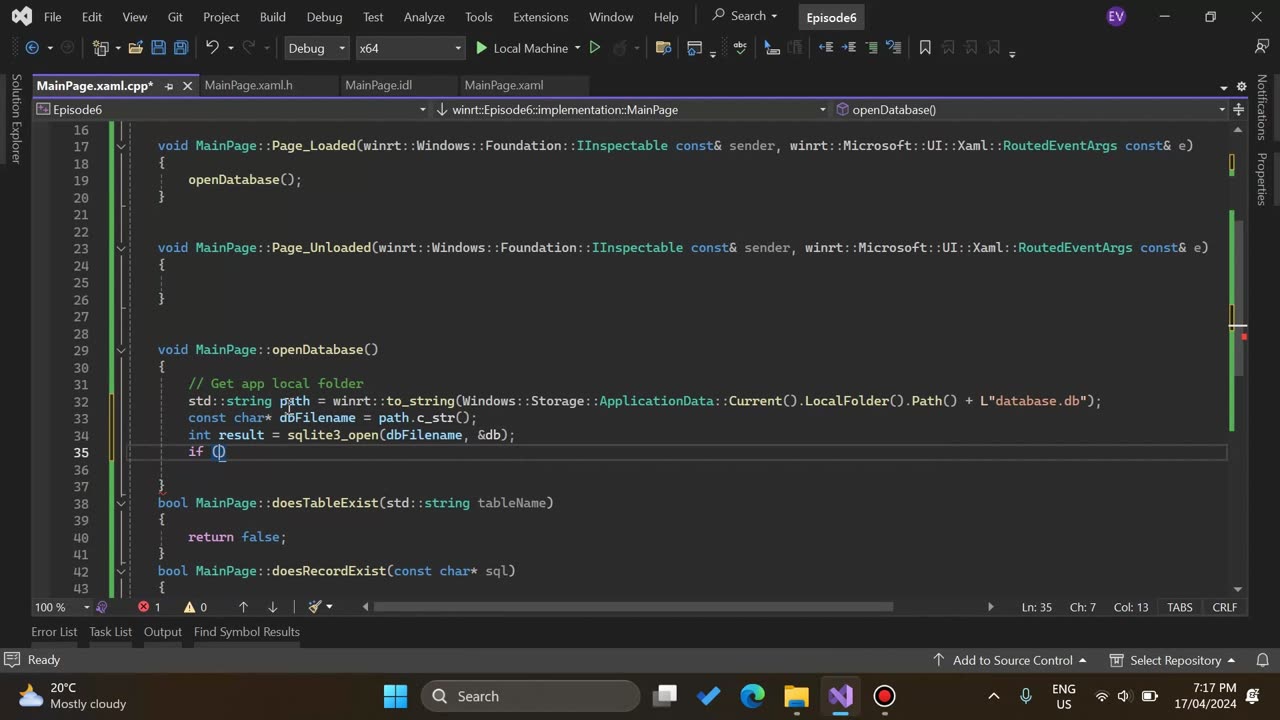The width and height of the screenshot is (1280, 720).
Task: Open the openDatabase() member dropdown
Action: [x=1031, y=110]
